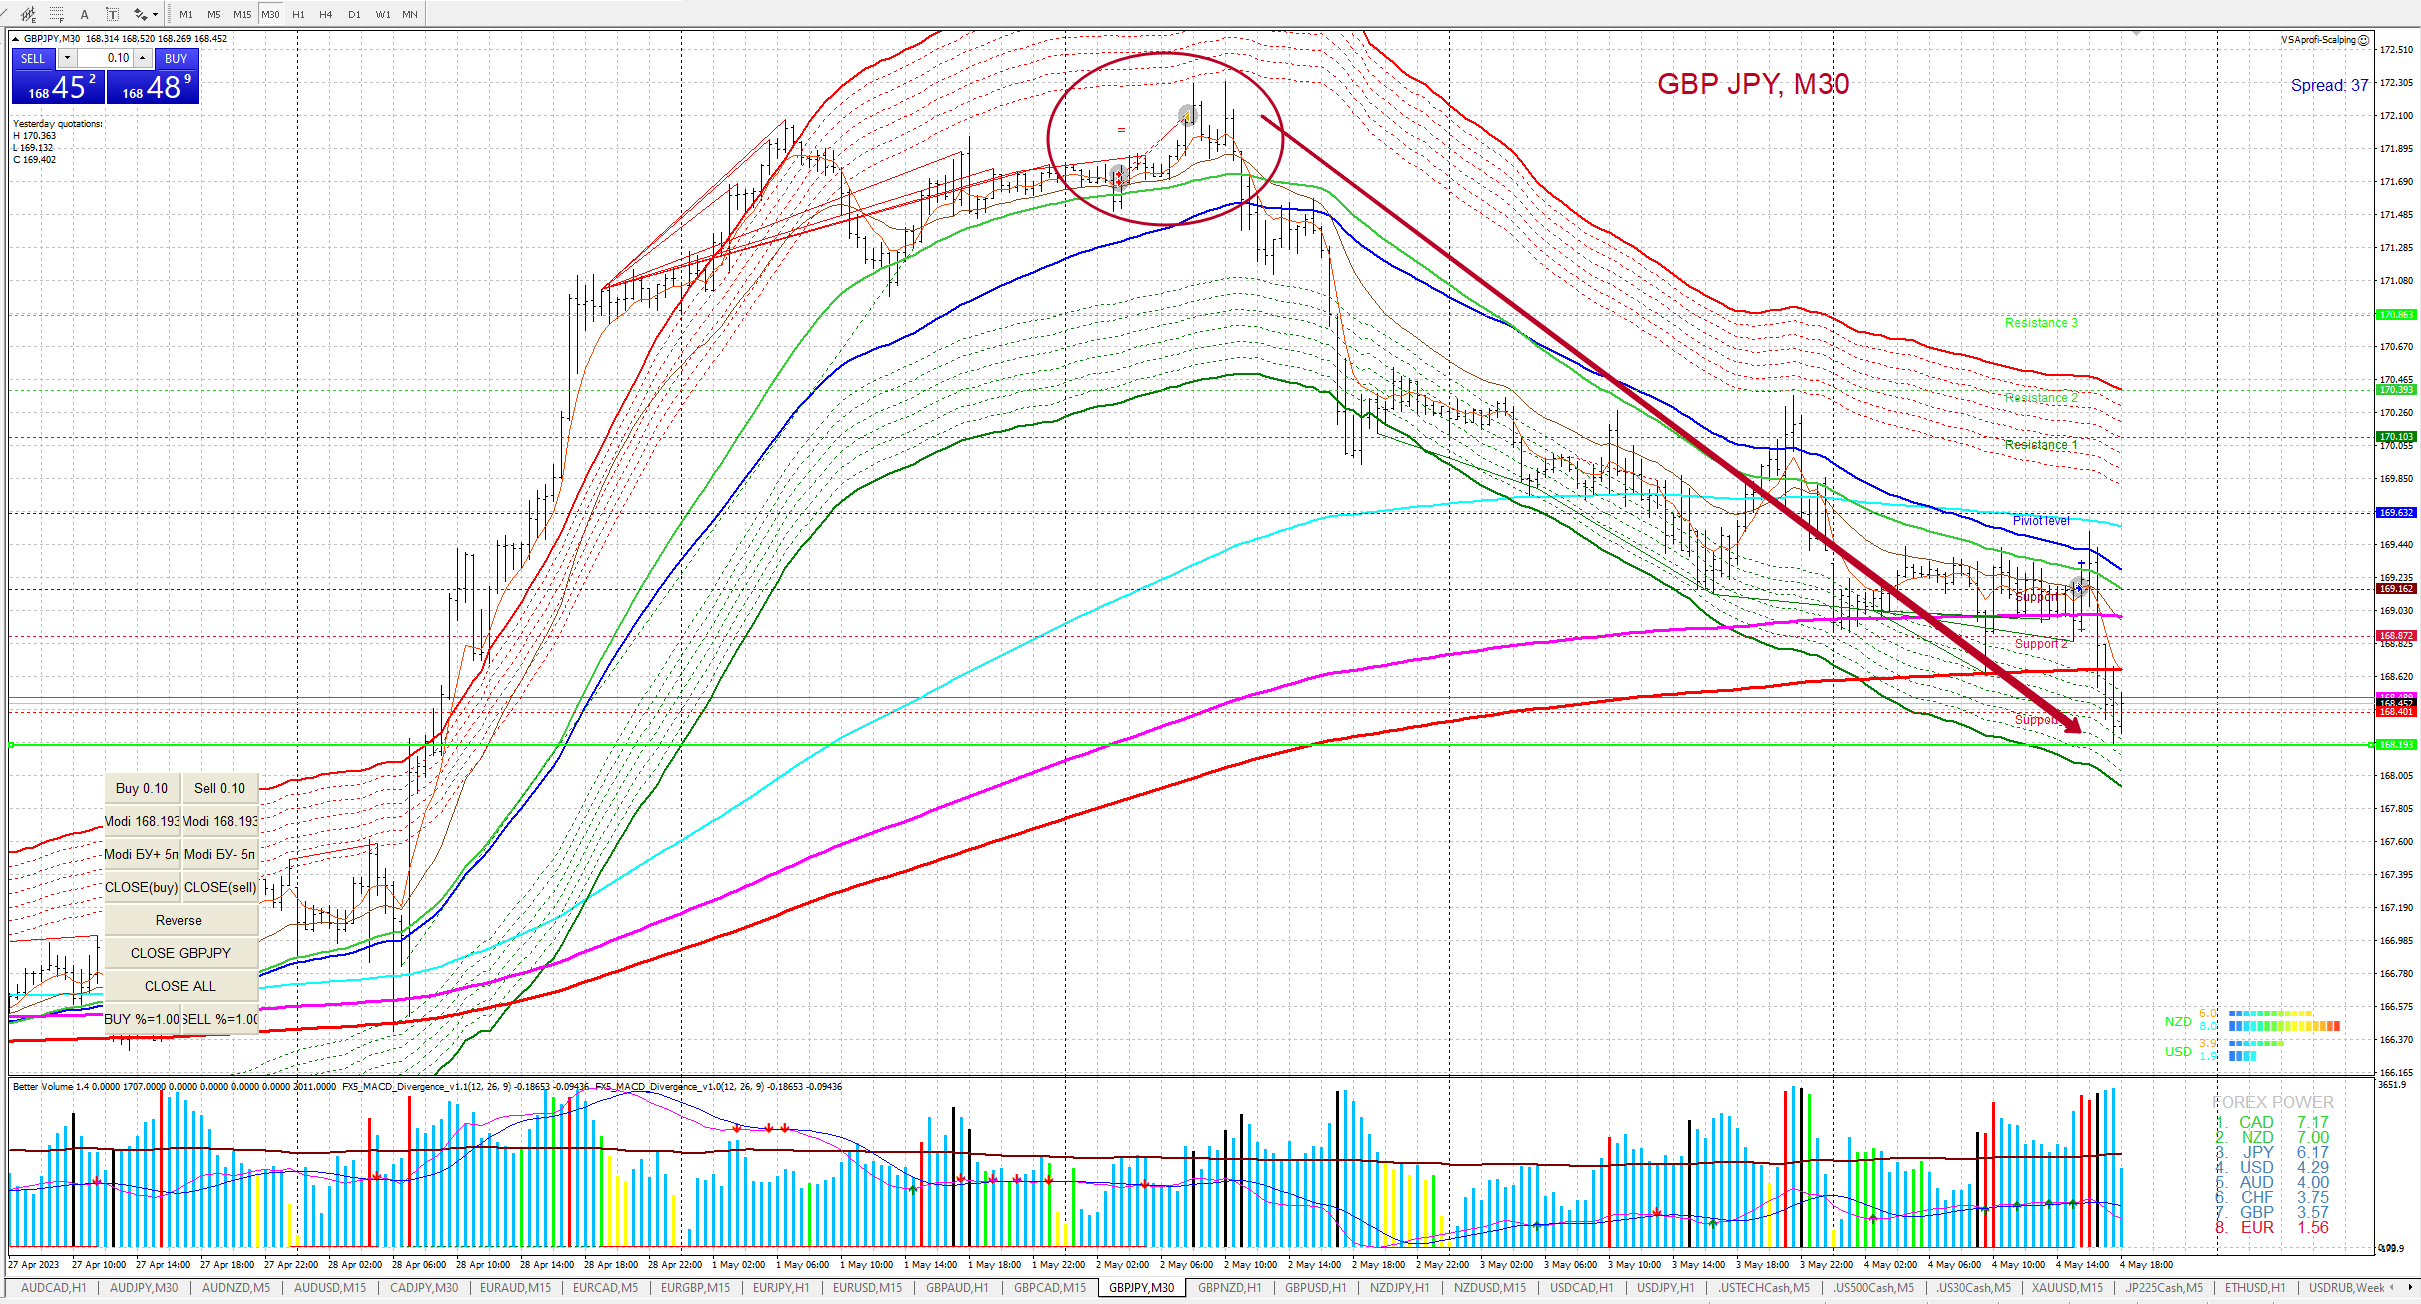Click the Reverse button
The height and width of the screenshot is (1304, 2421).
pyautogui.click(x=179, y=920)
